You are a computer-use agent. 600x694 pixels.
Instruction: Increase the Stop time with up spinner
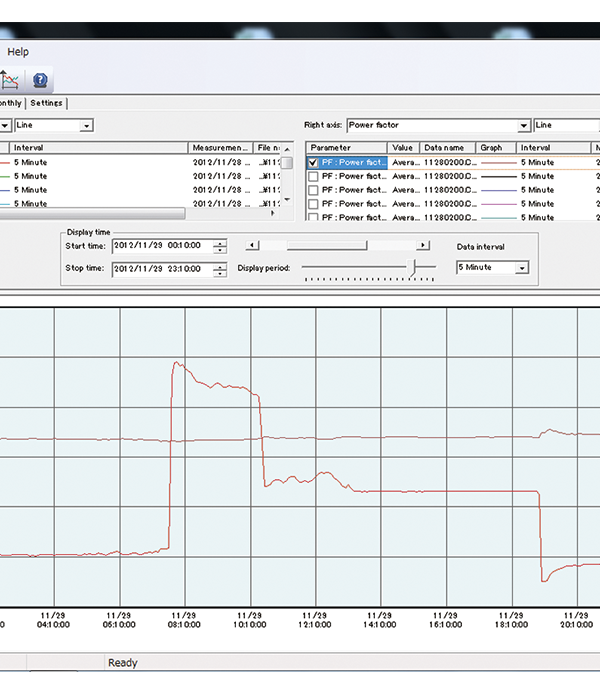click(x=220, y=266)
